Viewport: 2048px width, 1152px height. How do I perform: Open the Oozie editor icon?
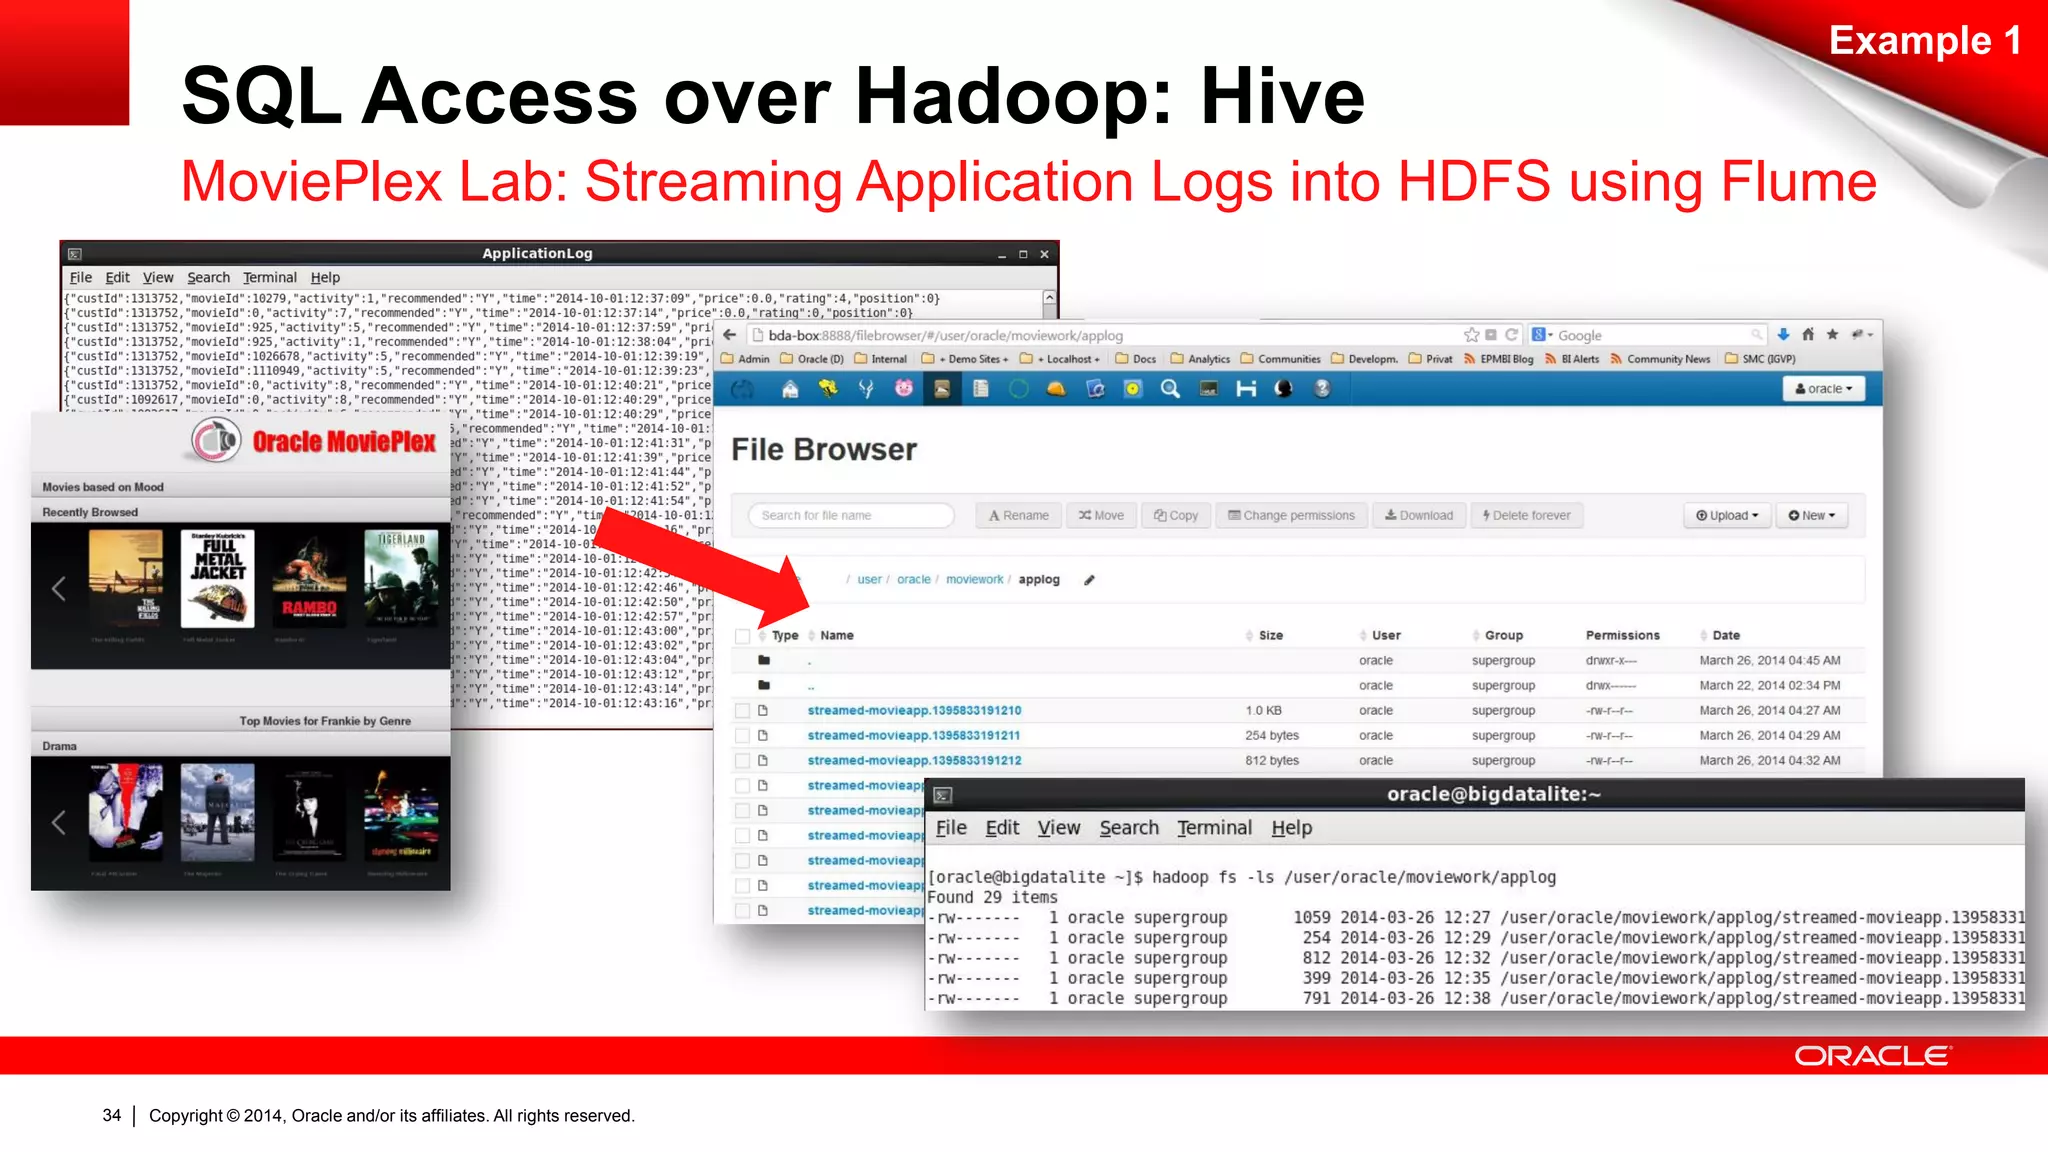1095,389
